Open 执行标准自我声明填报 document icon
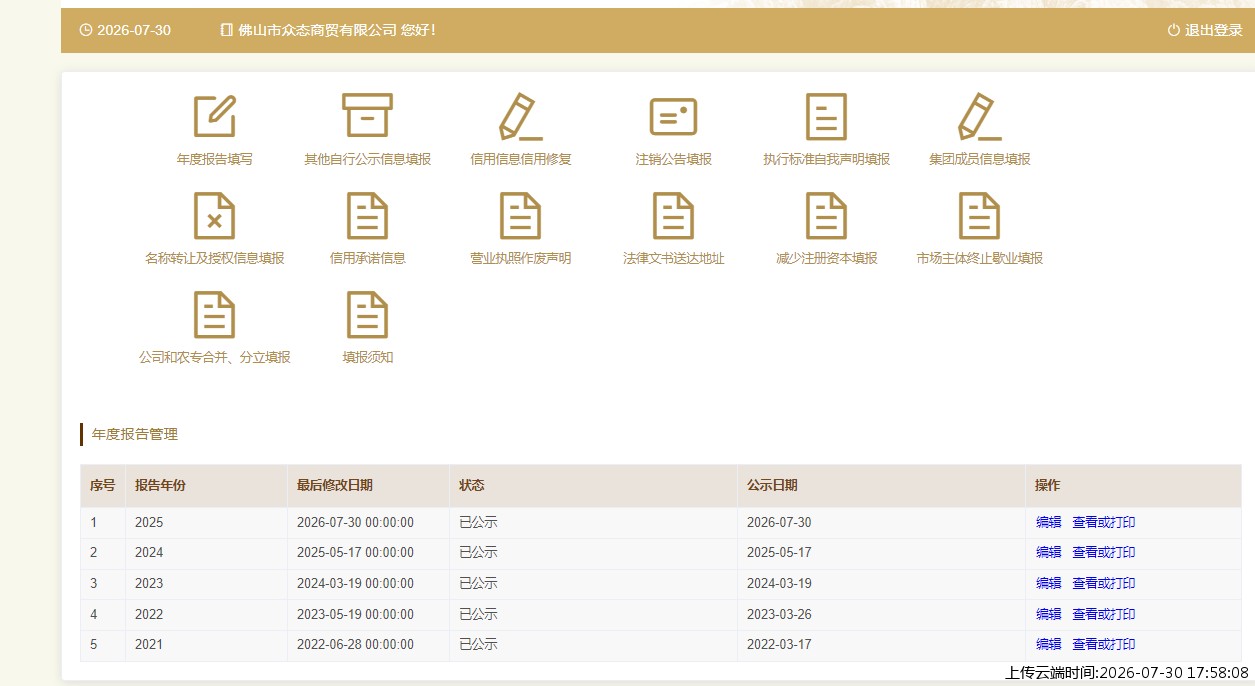This screenshot has width=1255, height=686. point(826,116)
